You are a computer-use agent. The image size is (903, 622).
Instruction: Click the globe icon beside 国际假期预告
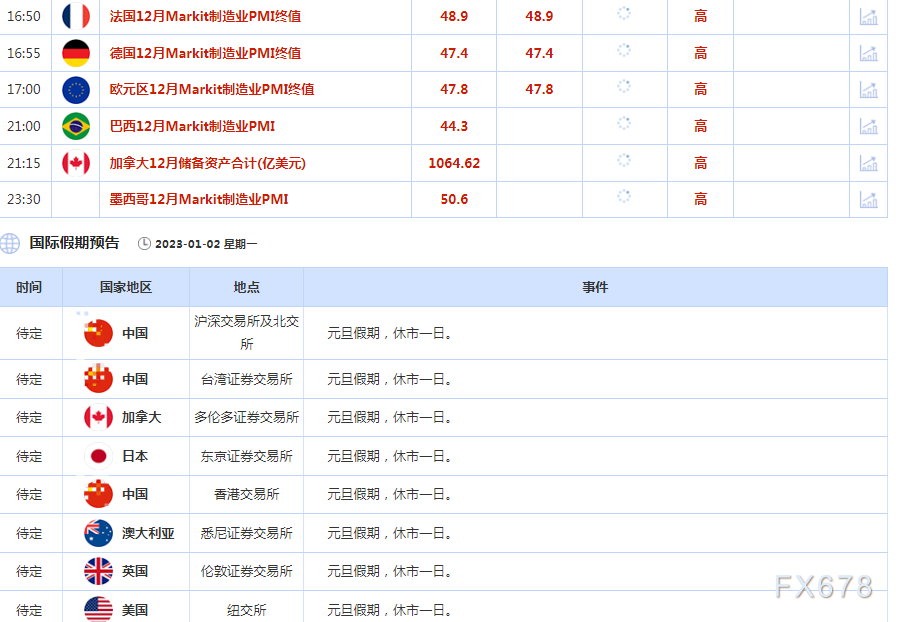coord(10,244)
